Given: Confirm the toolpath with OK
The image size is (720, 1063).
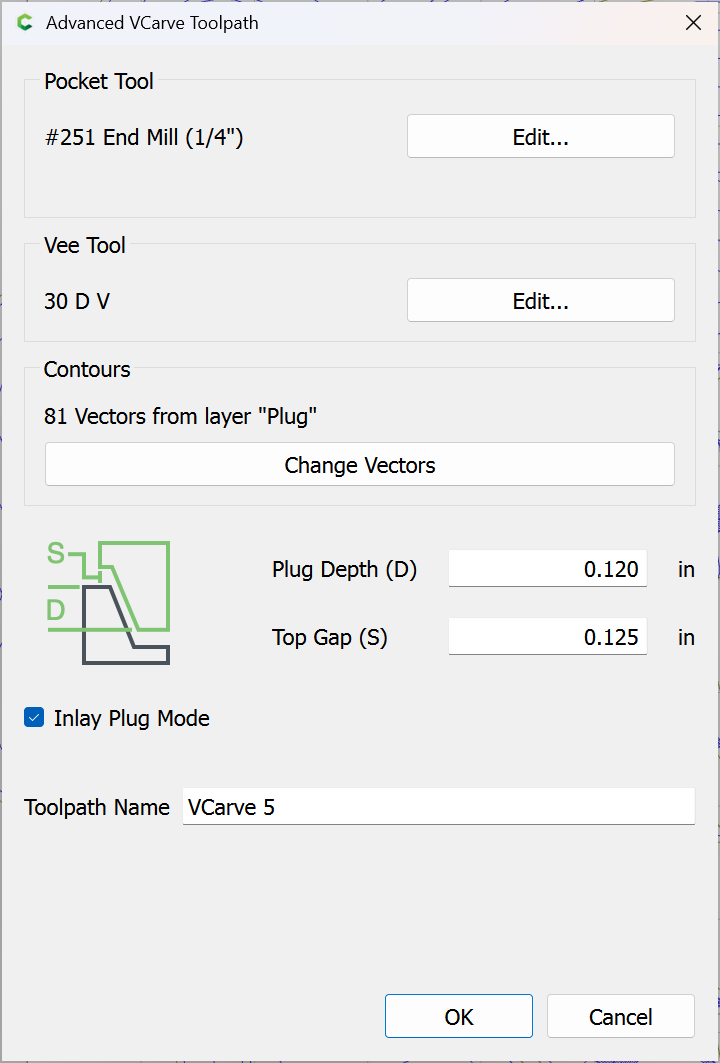Looking at the screenshot, I should 459,1017.
